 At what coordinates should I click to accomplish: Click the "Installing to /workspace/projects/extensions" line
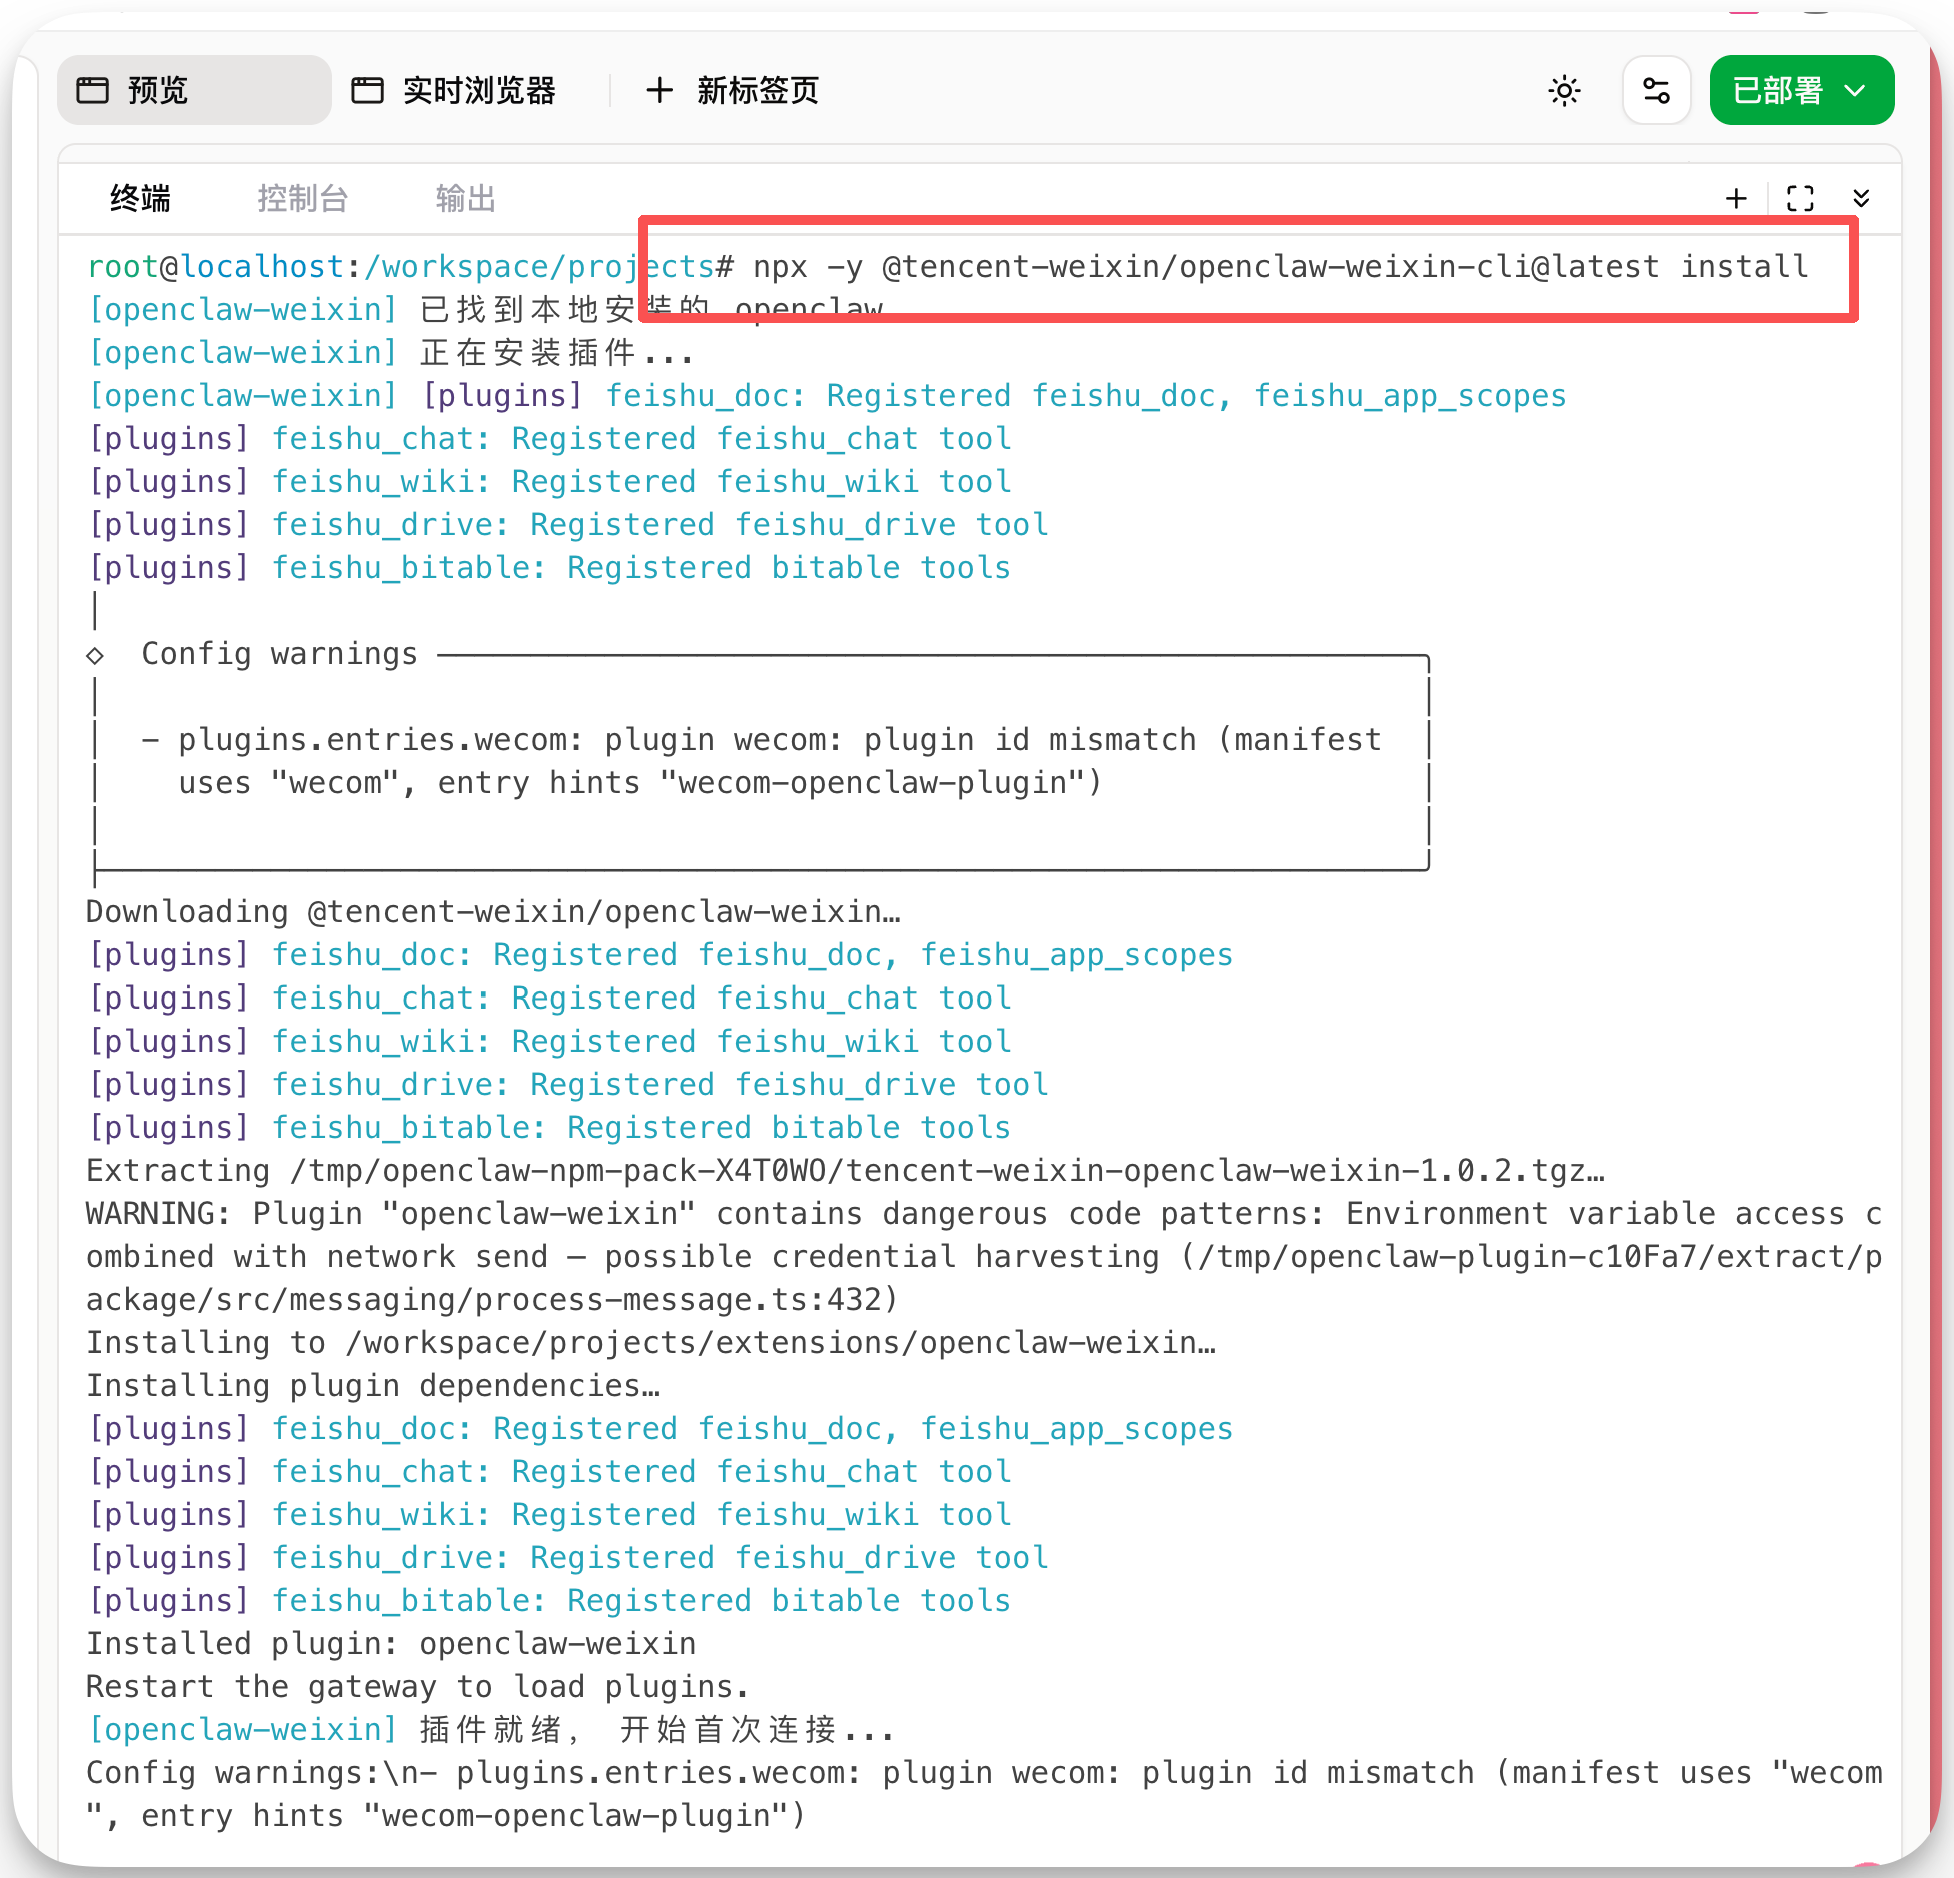651,1343
